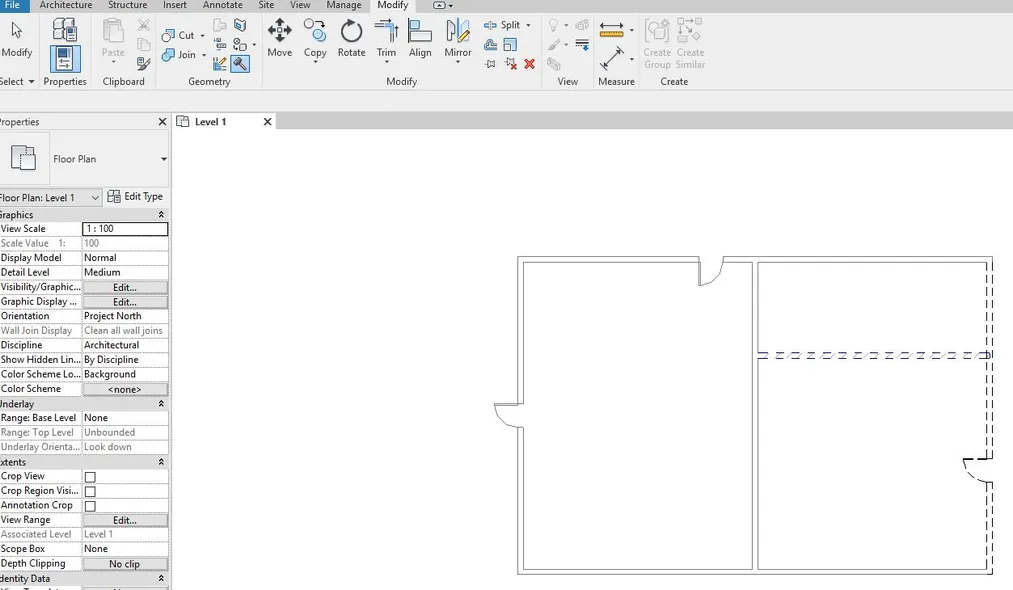Click the Color Scheme <none> value

pos(124,388)
